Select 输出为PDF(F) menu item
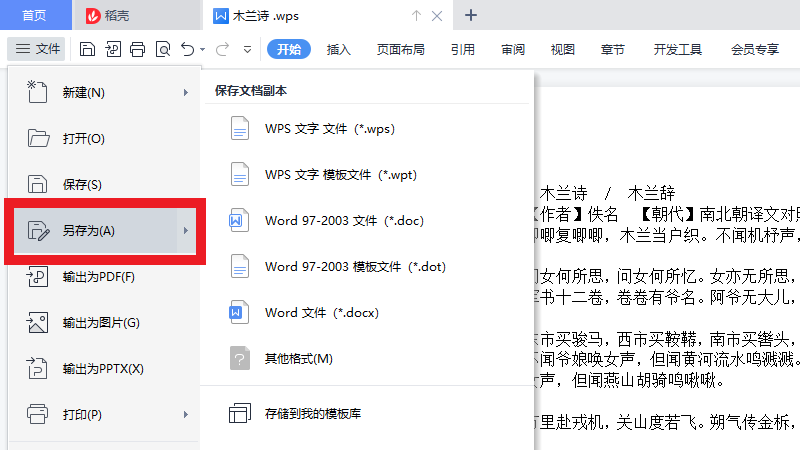 pos(98,277)
